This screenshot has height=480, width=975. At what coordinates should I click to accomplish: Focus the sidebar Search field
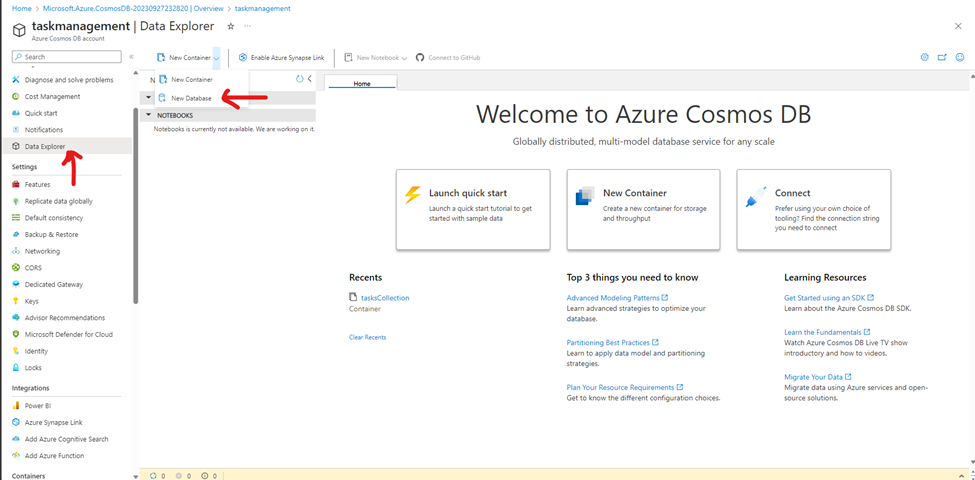coord(67,57)
